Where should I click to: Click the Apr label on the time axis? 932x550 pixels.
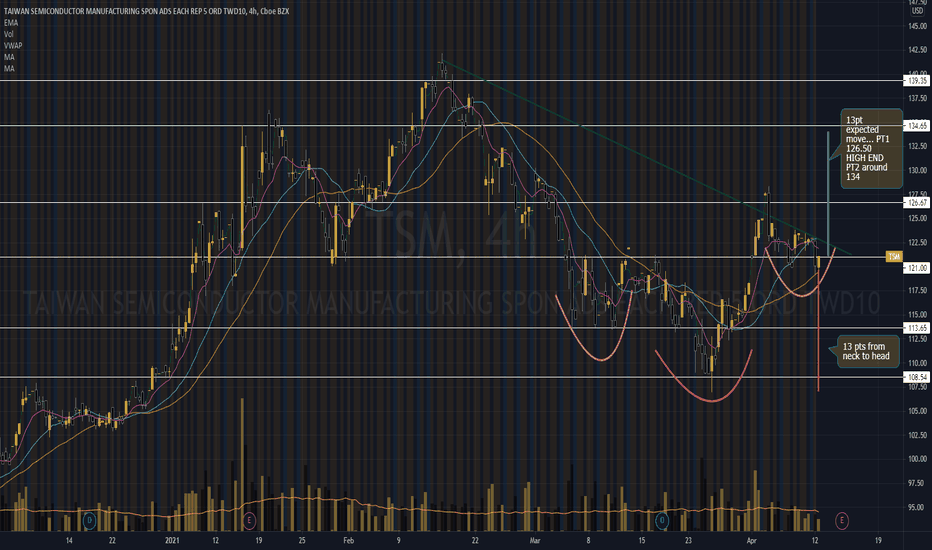pyautogui.click(x=752, y=540)
